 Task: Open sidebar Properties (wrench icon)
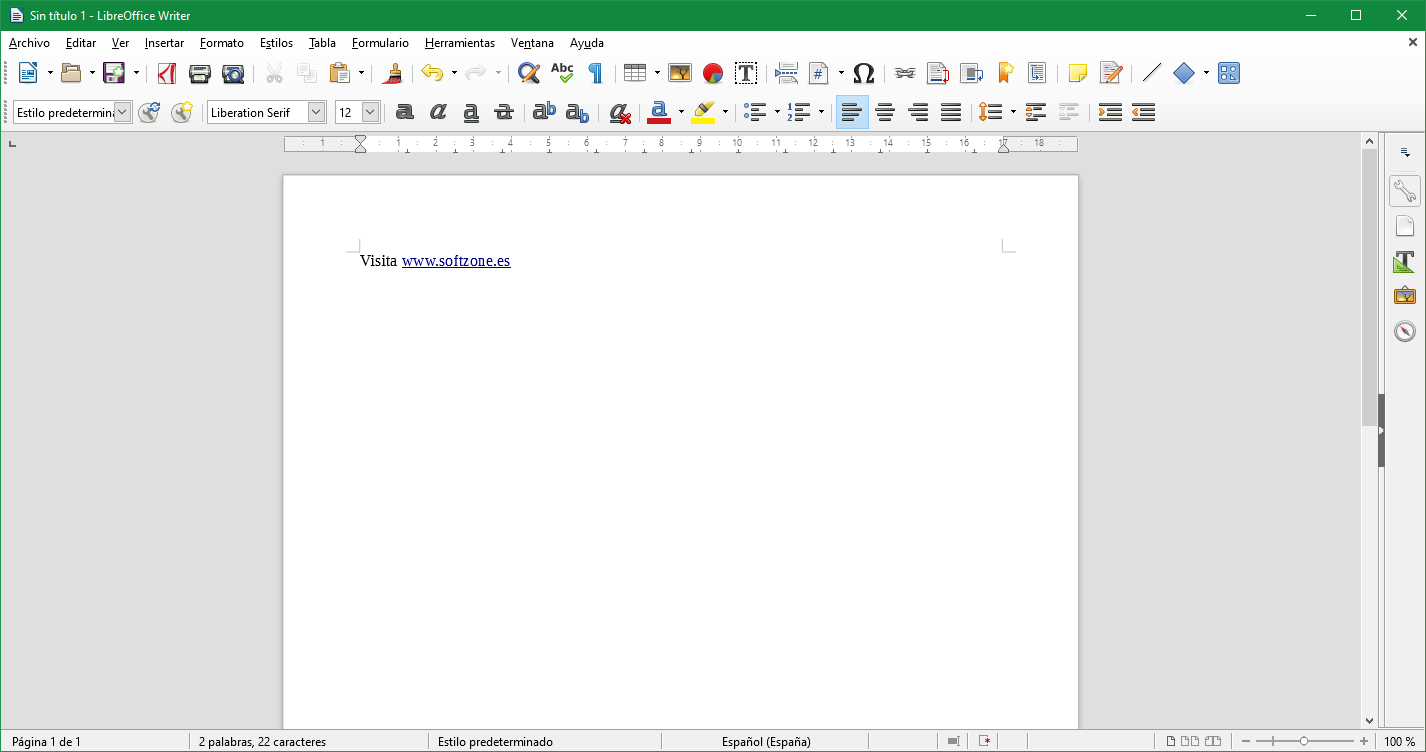click(1405, 191)
